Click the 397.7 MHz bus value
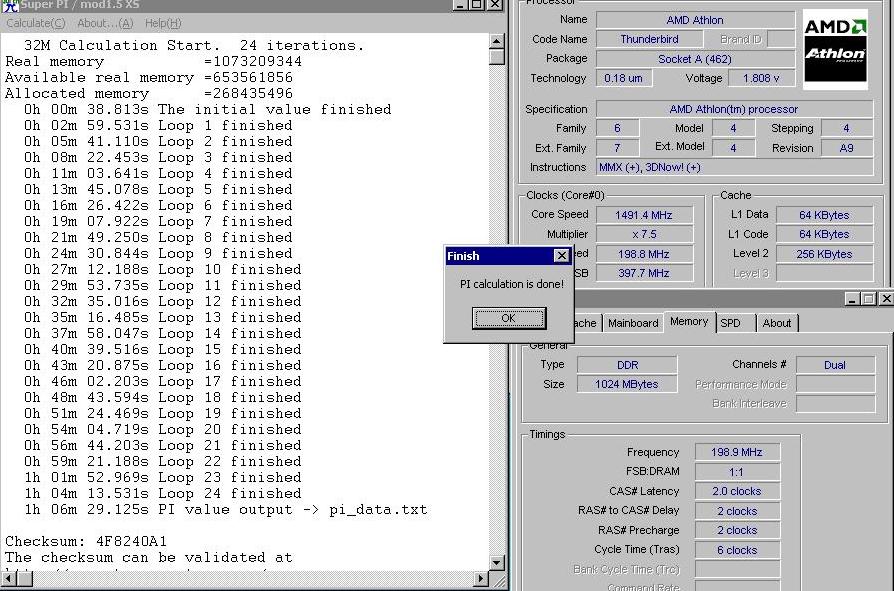 (x=644, y=273)
